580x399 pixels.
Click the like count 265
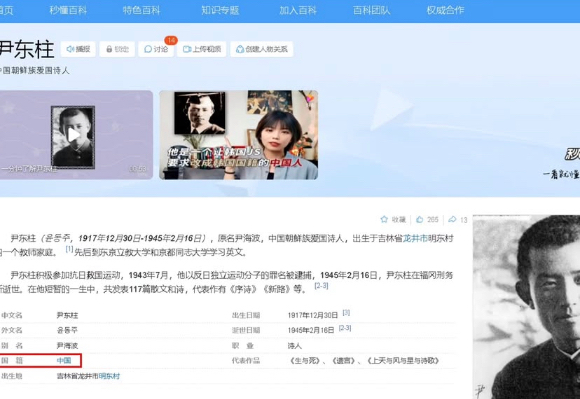[432, 220]
